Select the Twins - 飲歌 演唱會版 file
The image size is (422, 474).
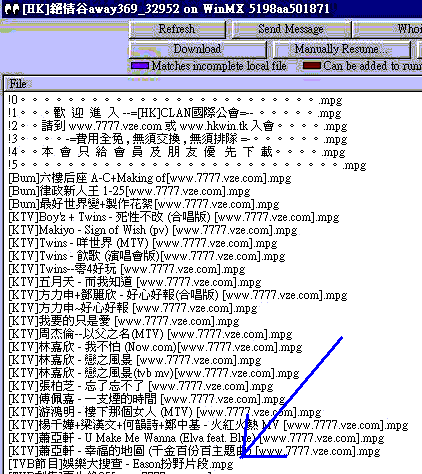pyautogui.click(x=147, y=256)
